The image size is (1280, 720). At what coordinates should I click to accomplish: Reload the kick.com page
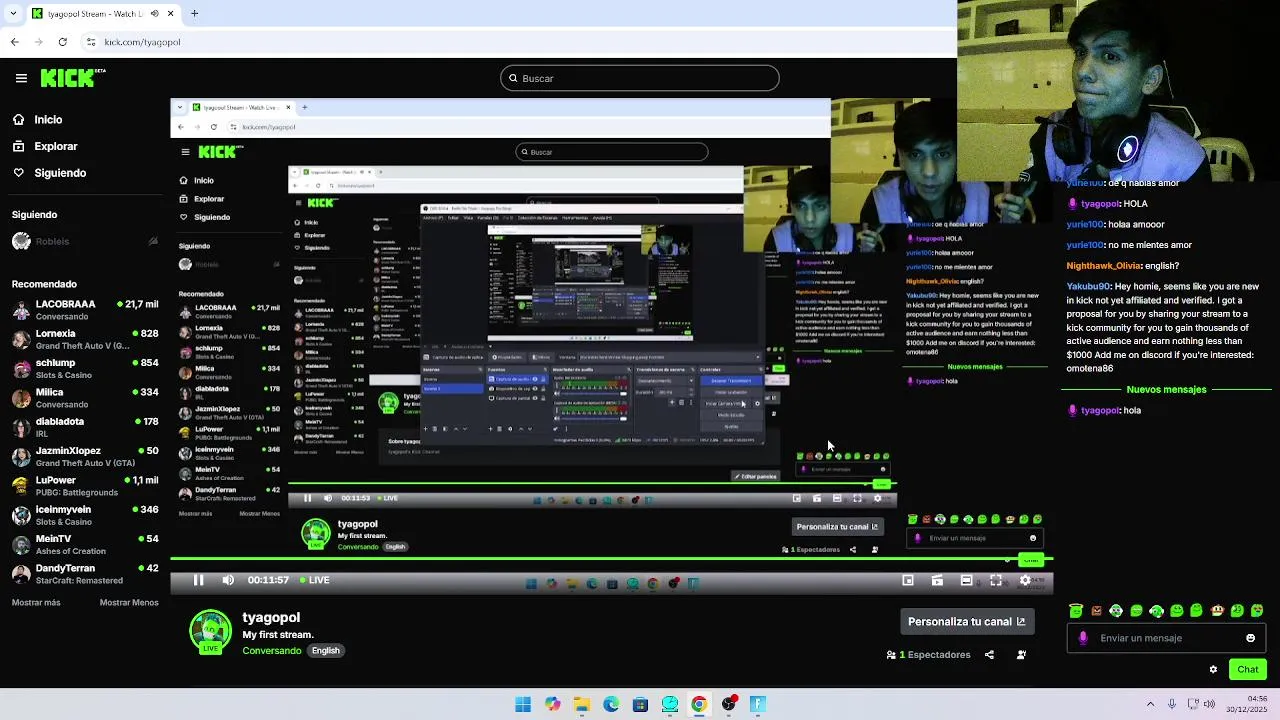(x=62, y=42)
